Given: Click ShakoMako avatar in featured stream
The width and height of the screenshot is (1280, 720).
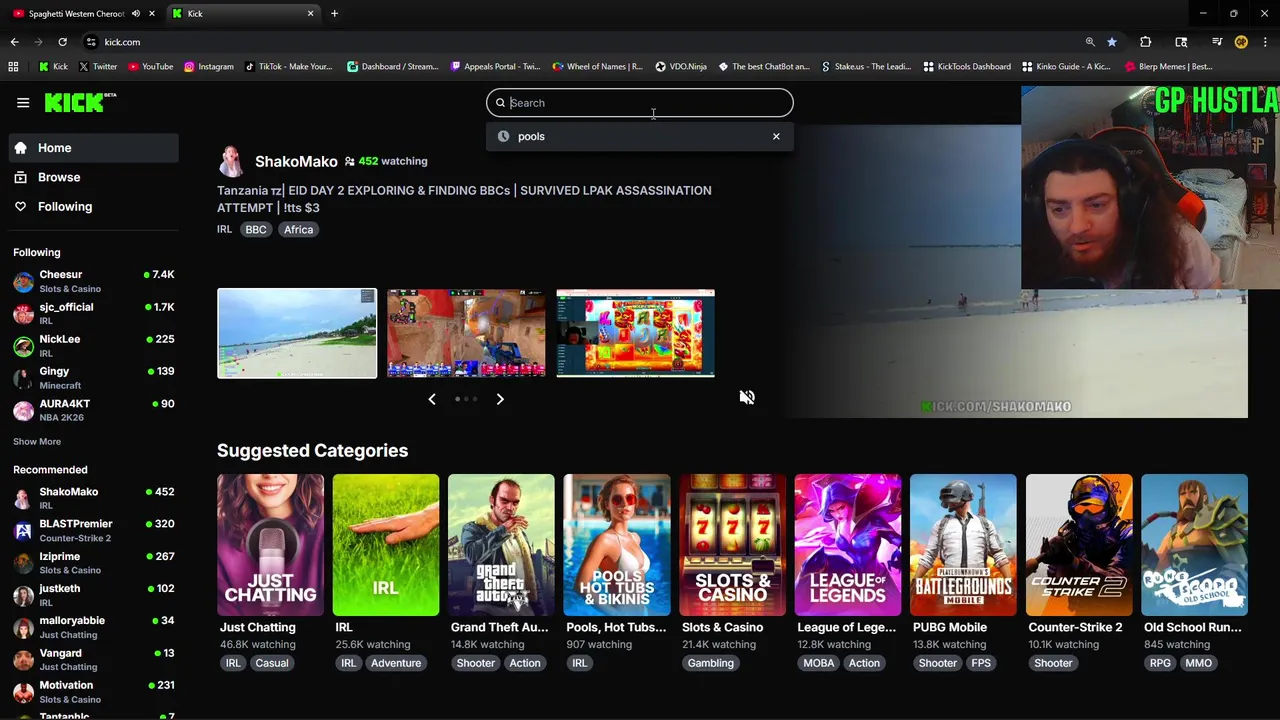Looking at the screenshot, I should (x=231, y=161).
